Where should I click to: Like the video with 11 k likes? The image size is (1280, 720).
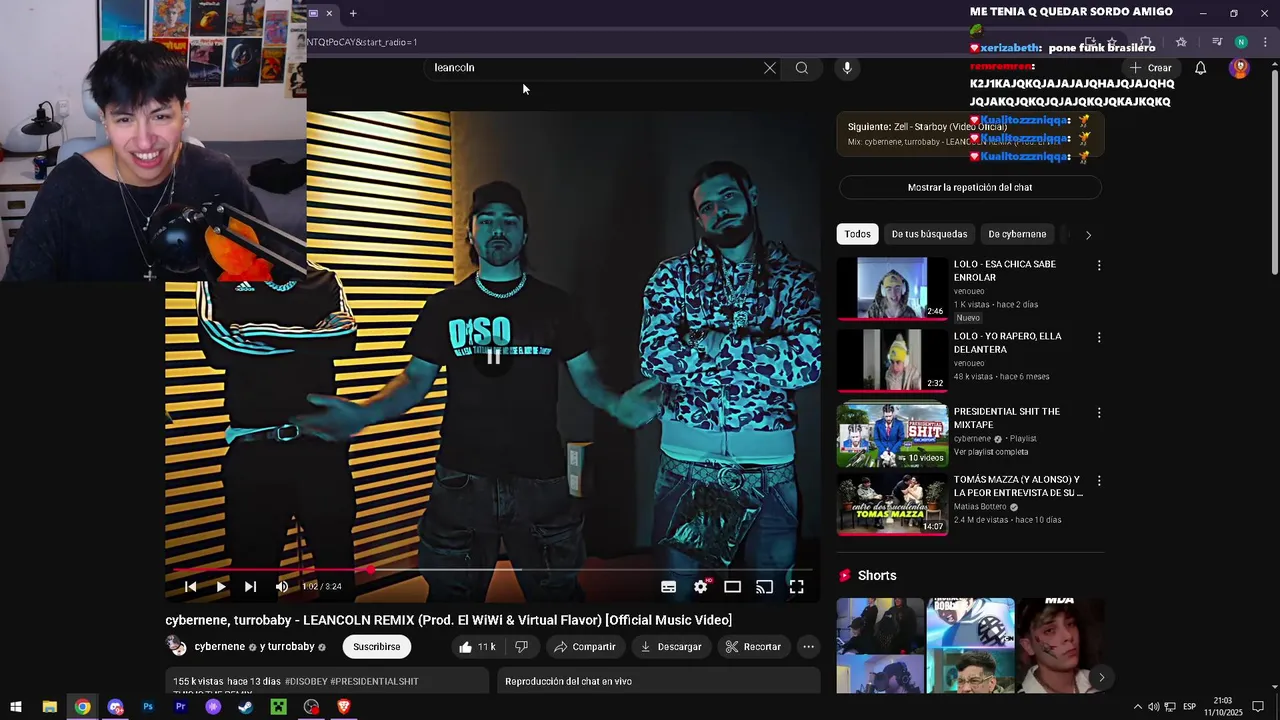pos(477,647)
